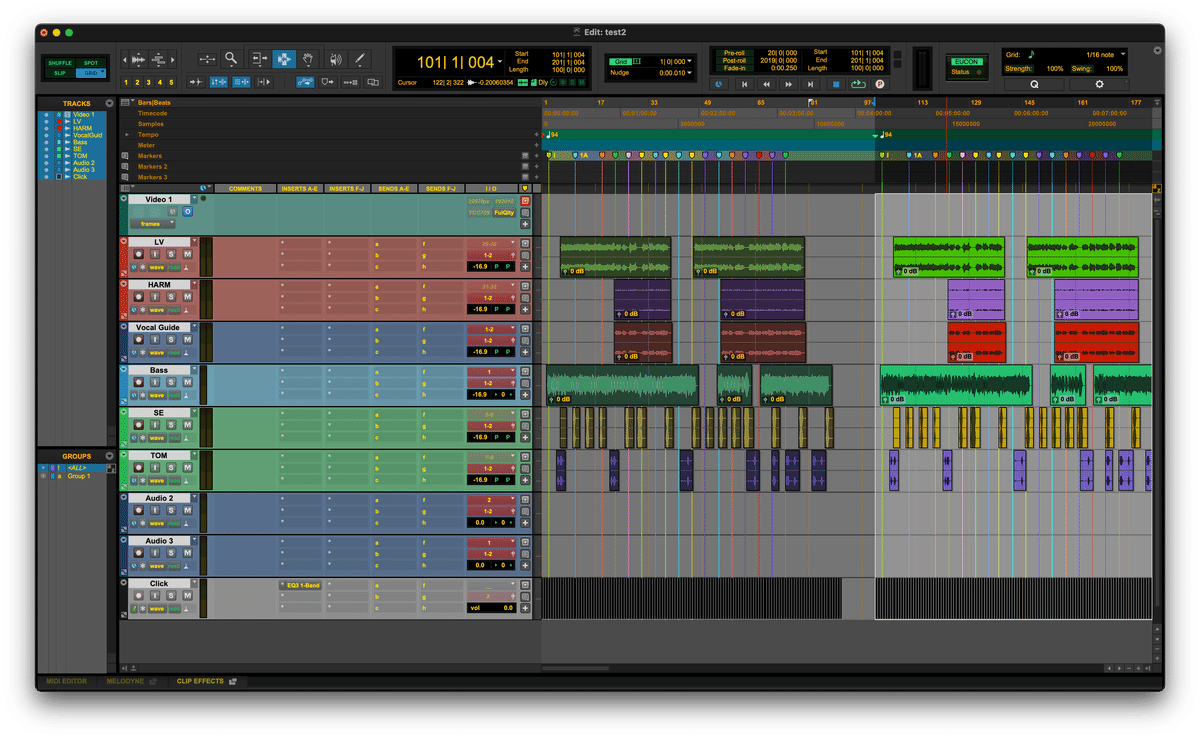The height and width of the screenshot is (738, 1200).
Task: Click the Online sync clock icon
Action: tap(719, 85)
